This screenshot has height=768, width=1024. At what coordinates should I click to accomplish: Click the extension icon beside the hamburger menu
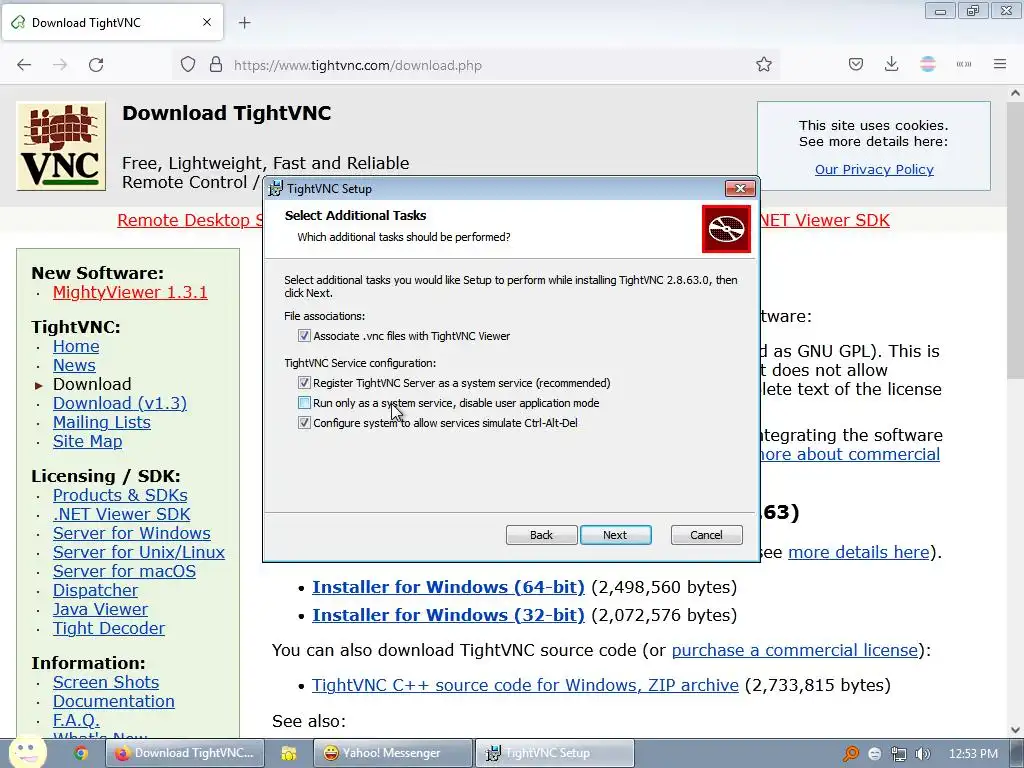(x=964, y=64)
